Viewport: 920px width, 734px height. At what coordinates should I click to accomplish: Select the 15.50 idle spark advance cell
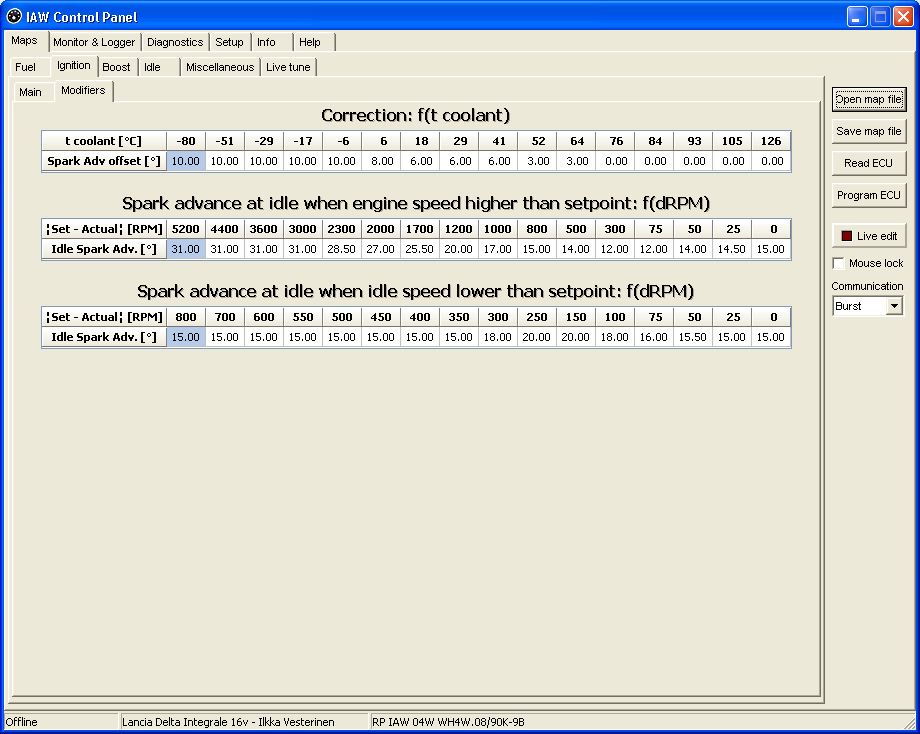pos(693,337)
